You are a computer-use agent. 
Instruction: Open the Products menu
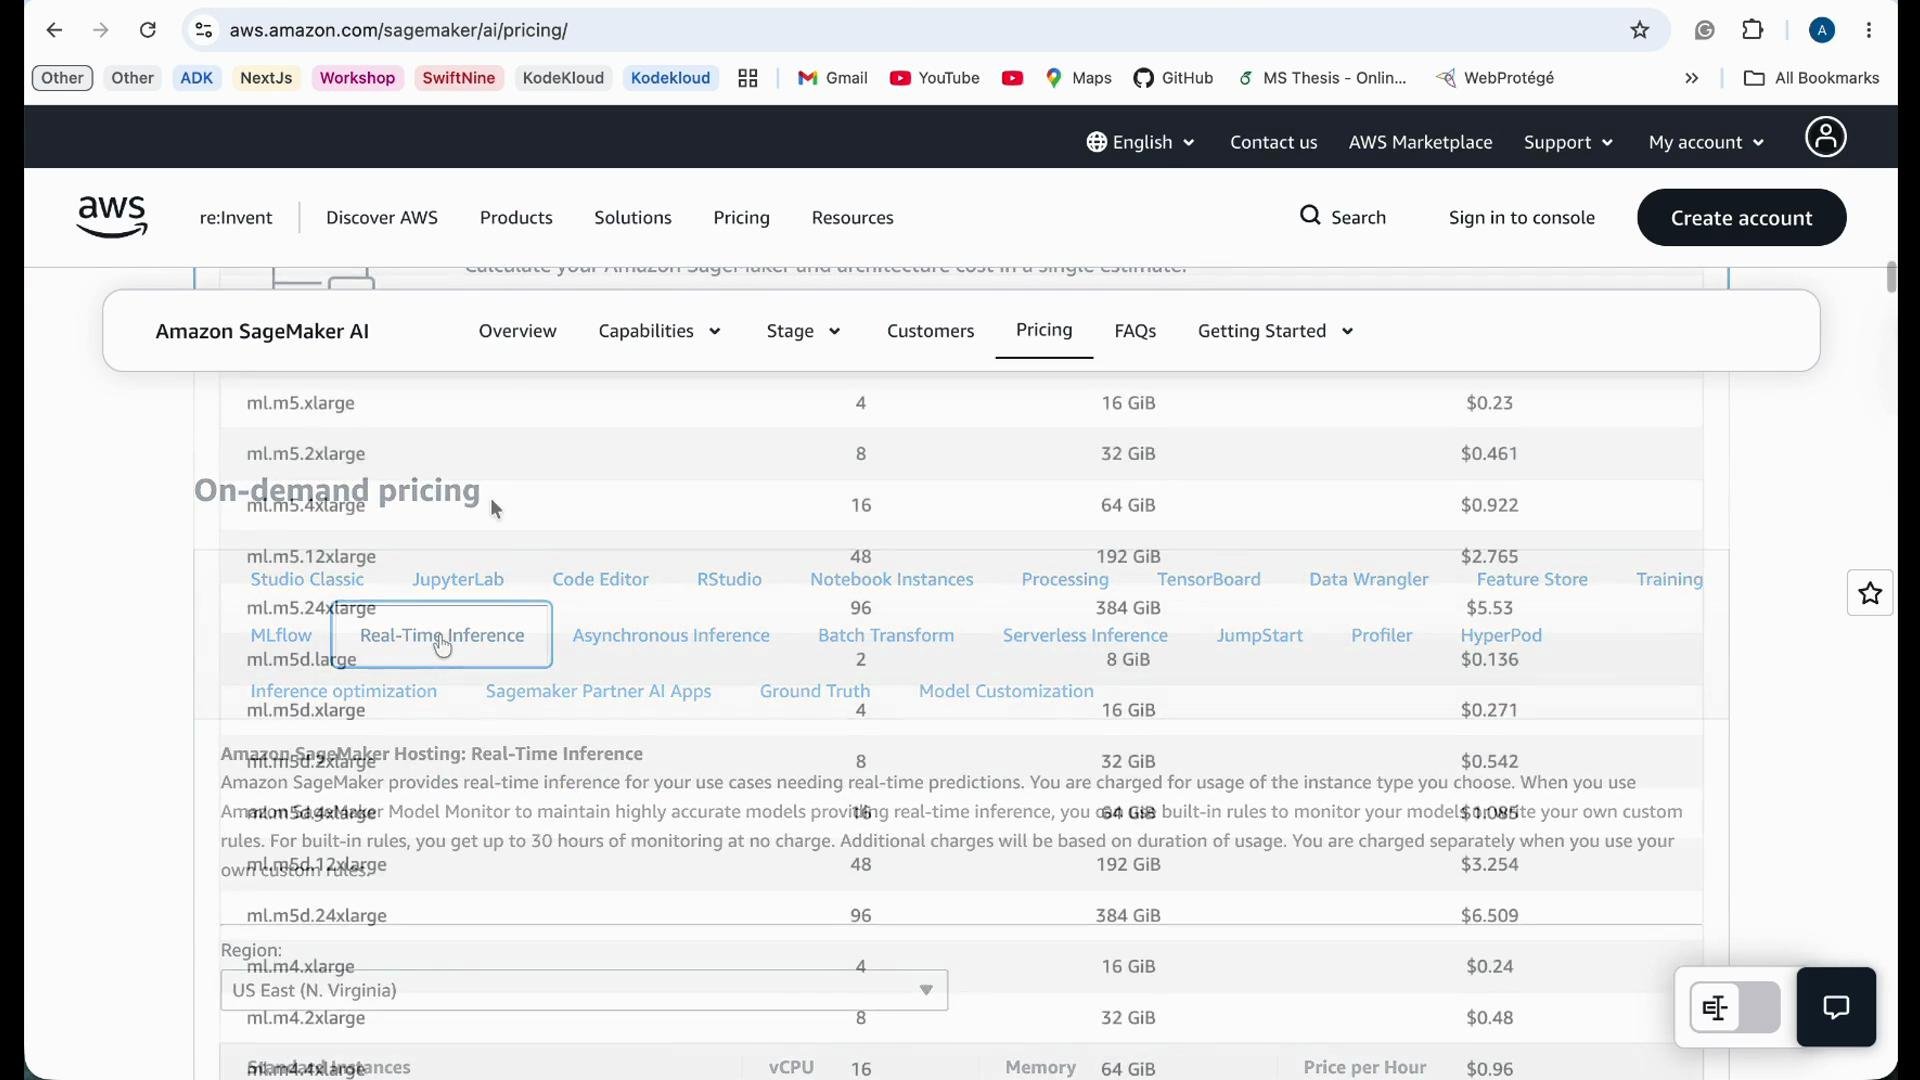click(516, 218)
